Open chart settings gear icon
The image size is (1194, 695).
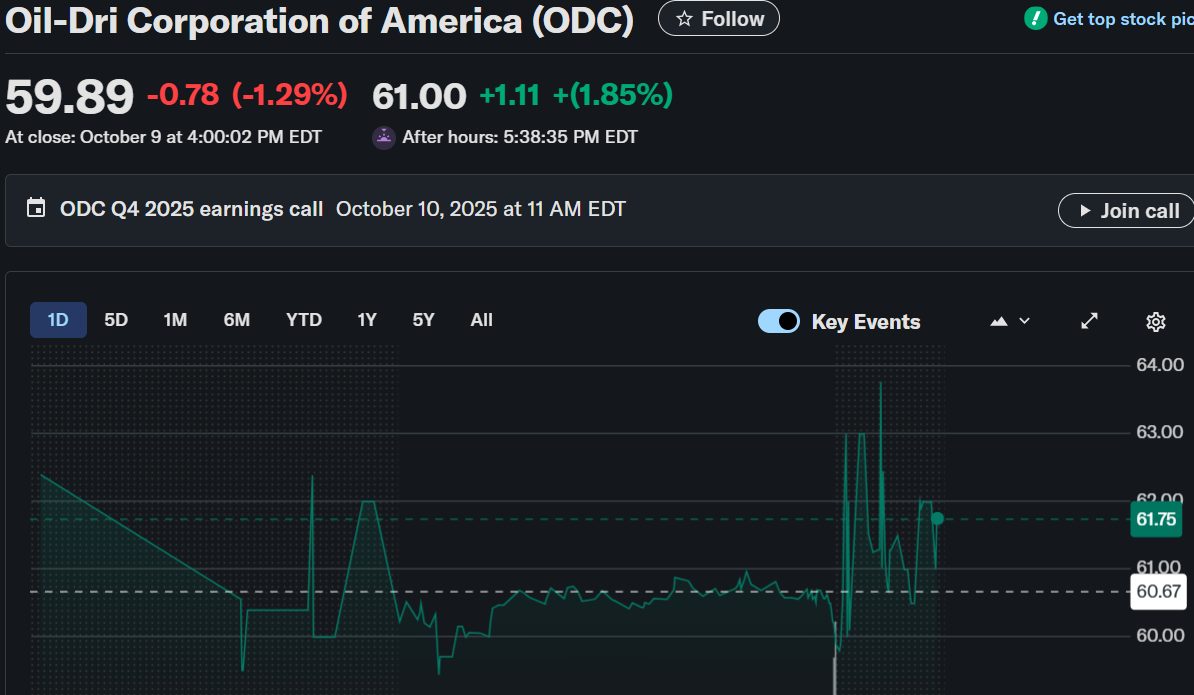click(1156, 321)
